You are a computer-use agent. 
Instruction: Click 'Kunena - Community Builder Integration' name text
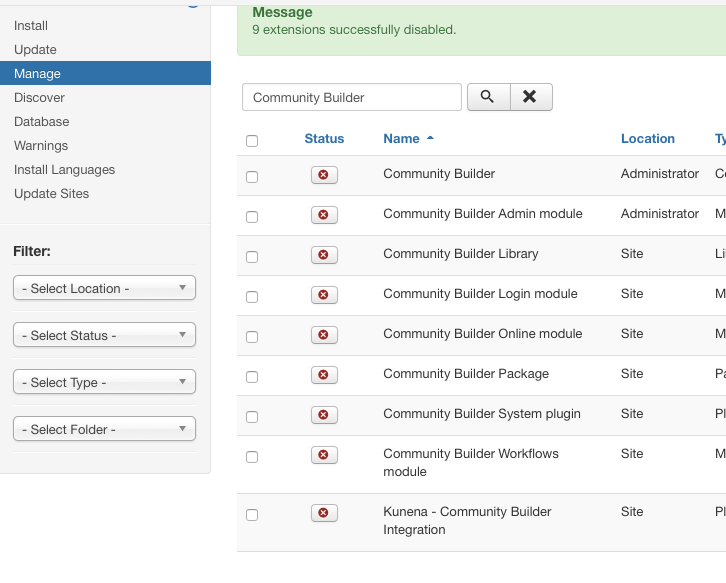click(467, 520)
